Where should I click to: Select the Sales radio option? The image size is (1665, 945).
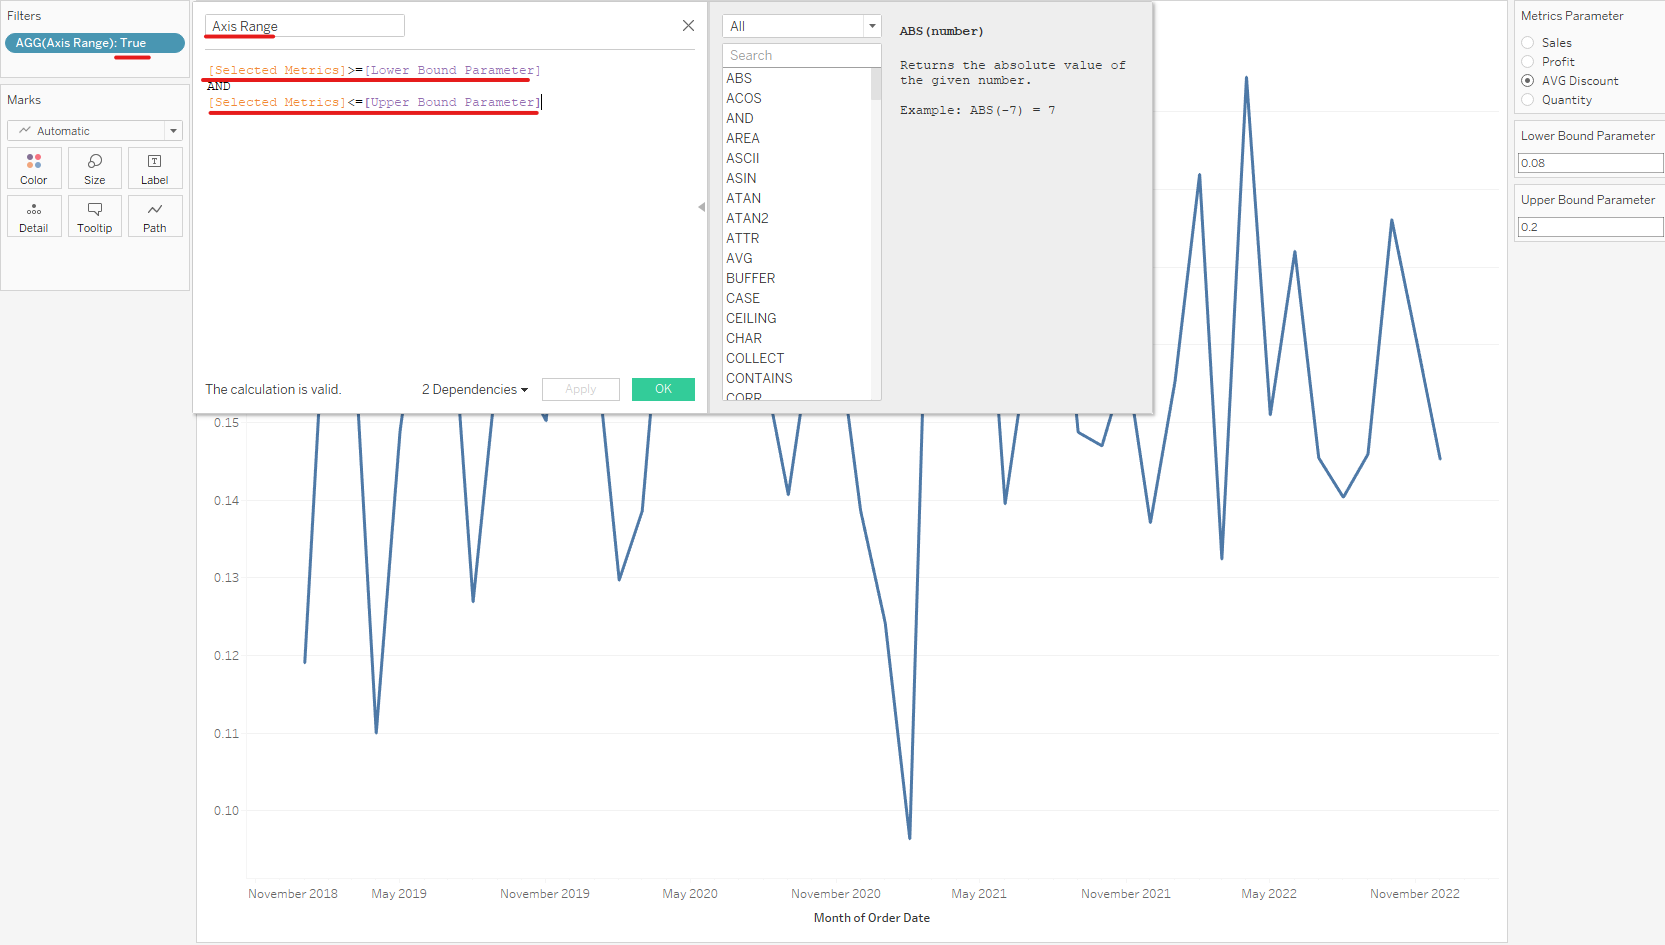[1527, 43]
